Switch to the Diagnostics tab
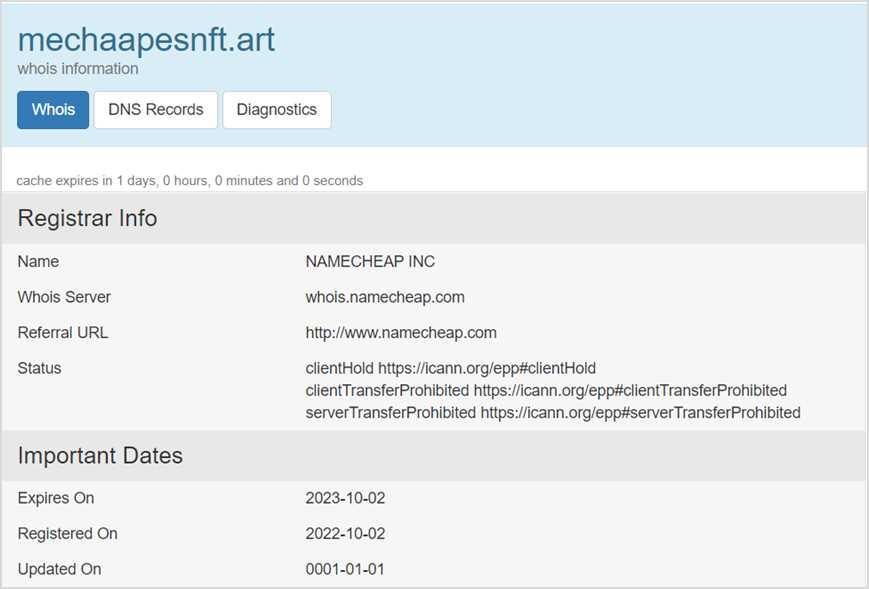Image resolution: width=869 pixels, height=589 pixels. [276, 110]
